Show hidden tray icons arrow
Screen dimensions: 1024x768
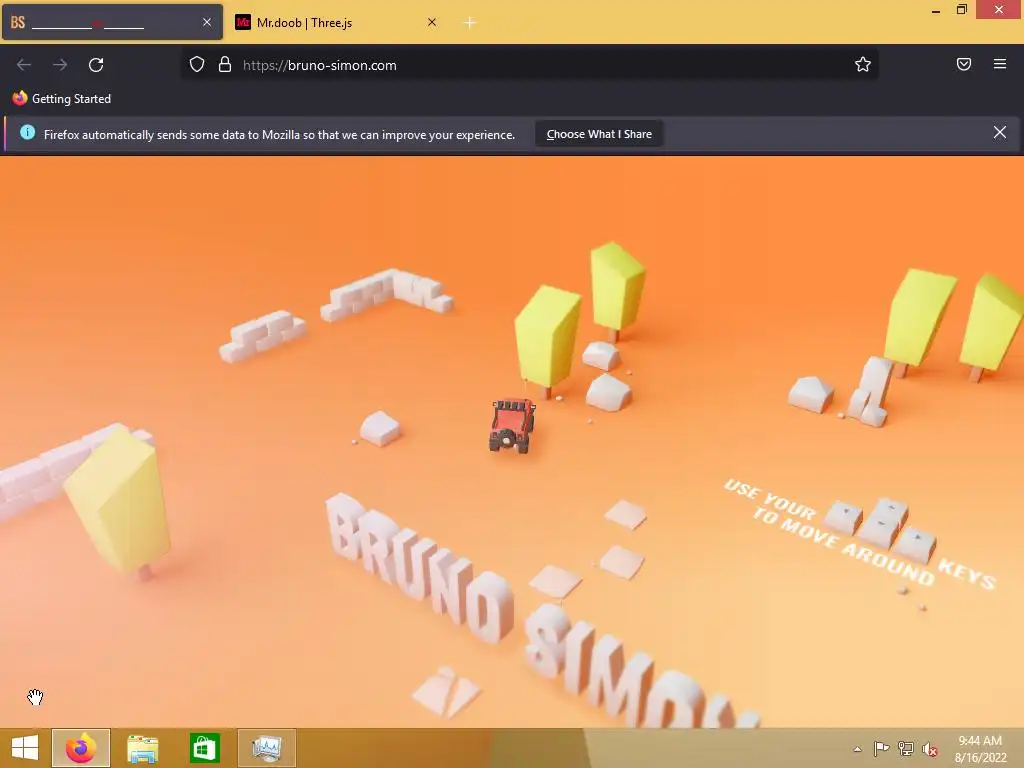(x=857, y=749)
